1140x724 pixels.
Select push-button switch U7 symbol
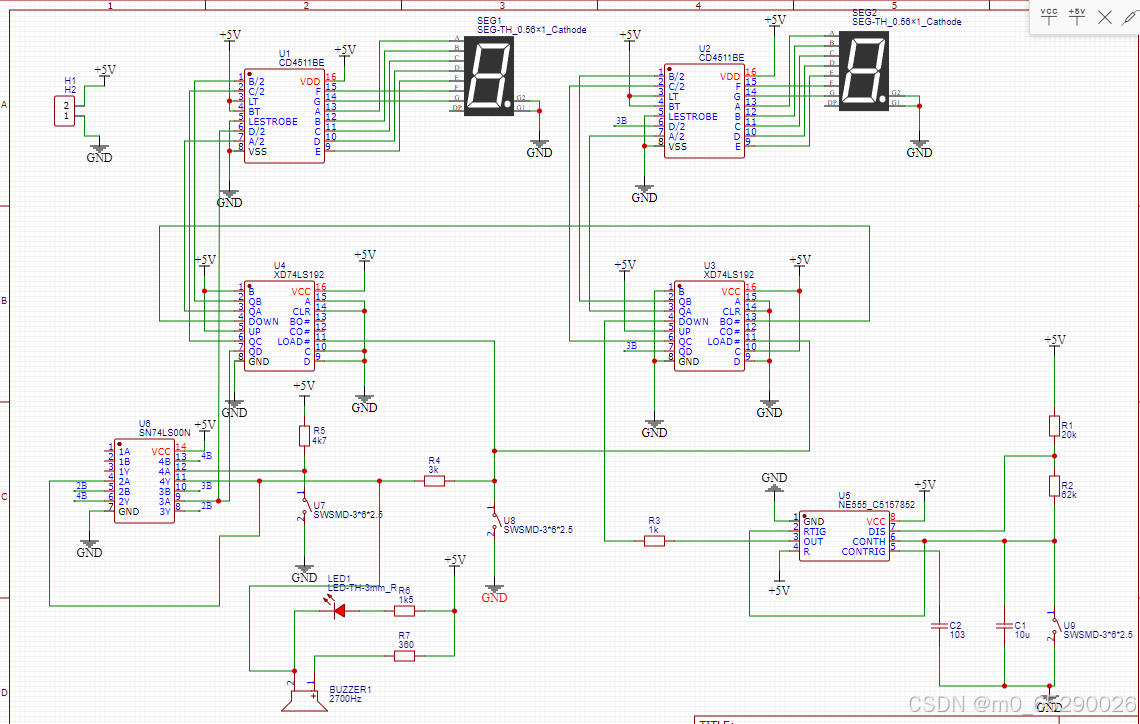coord(305,505)
